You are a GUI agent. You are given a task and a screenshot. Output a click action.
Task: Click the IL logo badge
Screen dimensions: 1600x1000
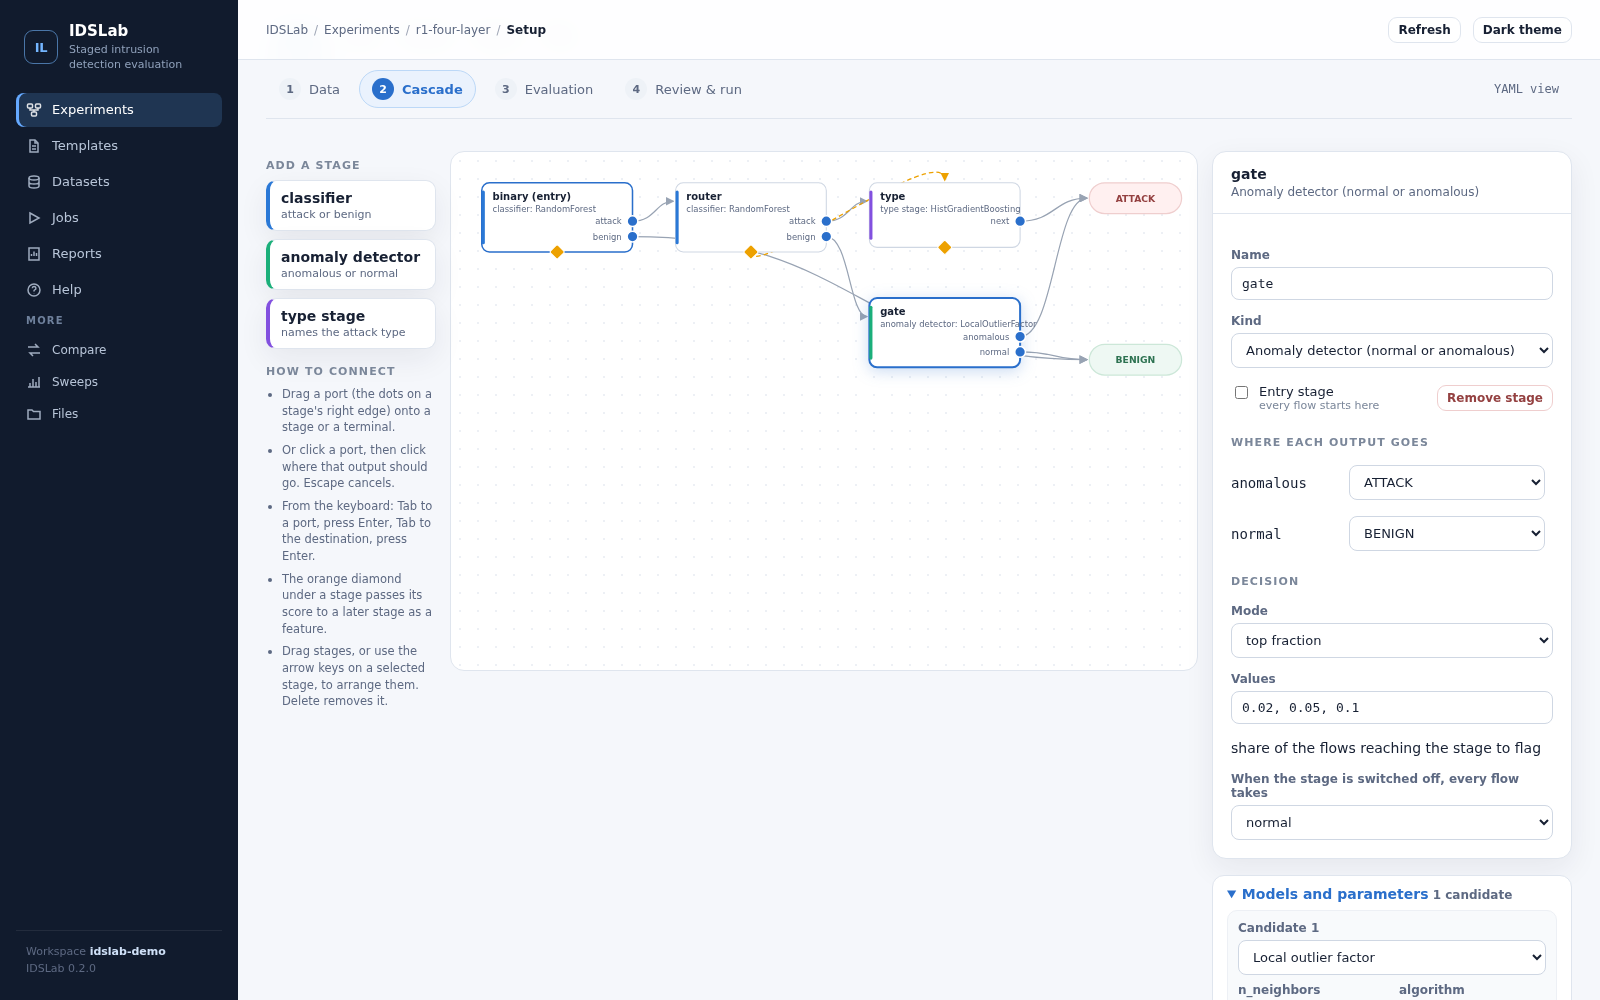click(x=41, y=47)
